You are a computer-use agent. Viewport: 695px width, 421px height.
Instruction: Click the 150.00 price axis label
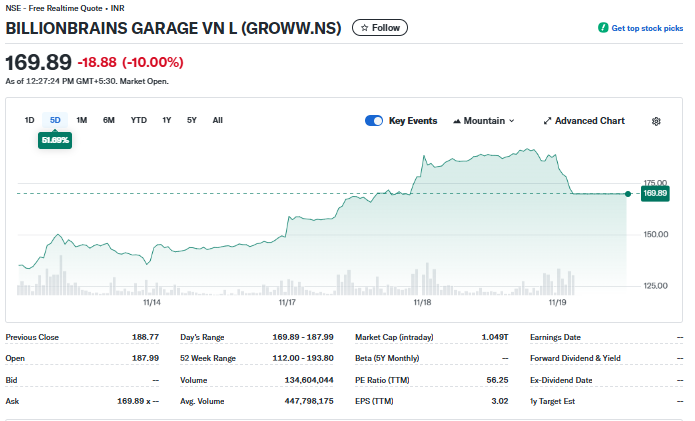point(656,234)
